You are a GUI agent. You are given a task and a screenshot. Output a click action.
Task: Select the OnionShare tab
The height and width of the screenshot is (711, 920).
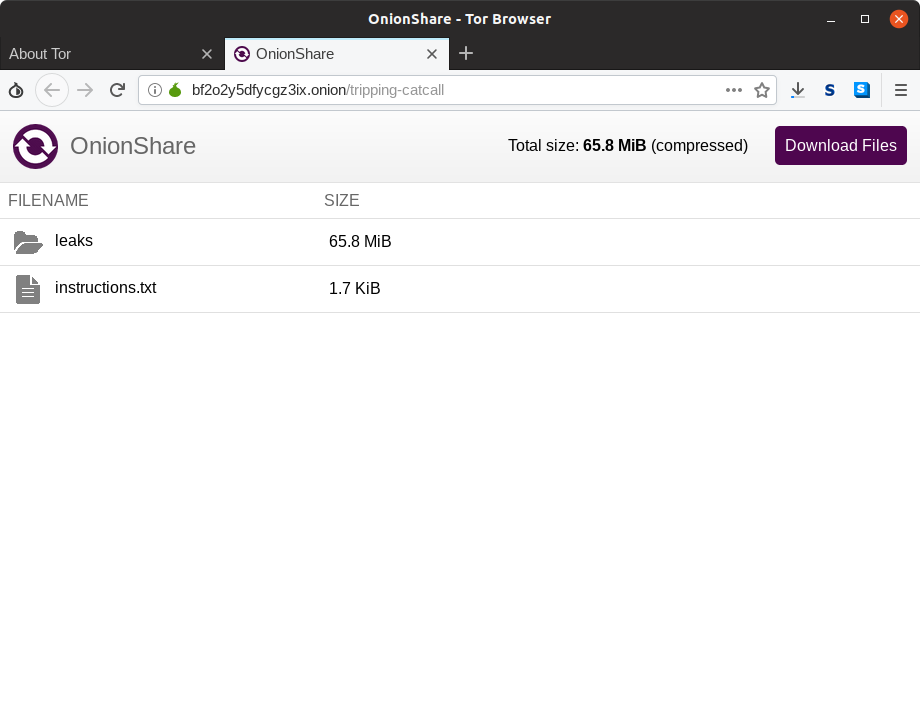click(337, 54)
